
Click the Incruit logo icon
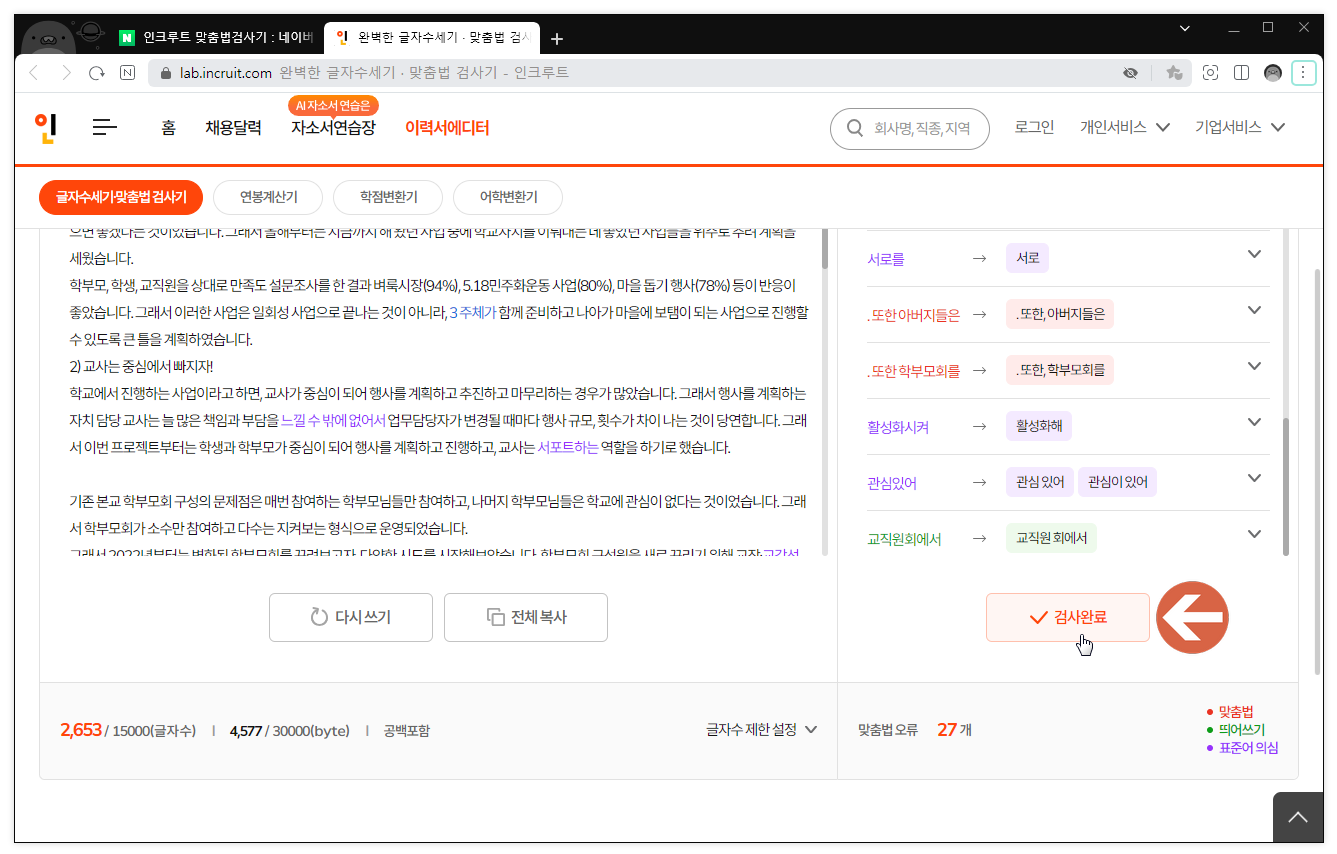45,128
